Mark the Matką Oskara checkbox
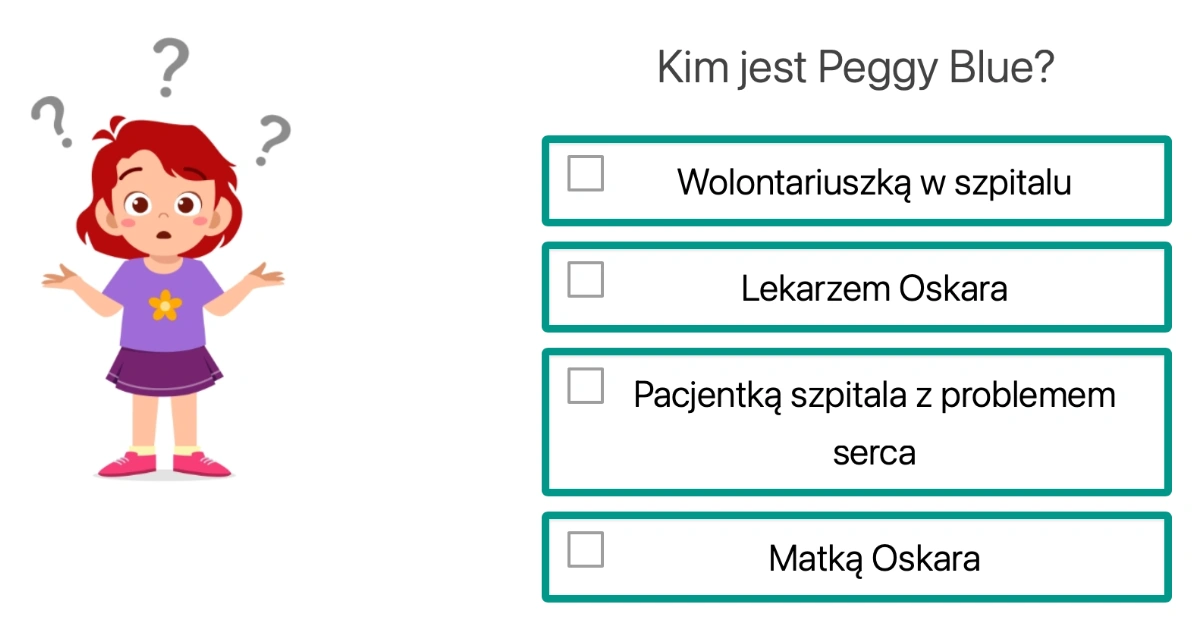 coord(586,549)
